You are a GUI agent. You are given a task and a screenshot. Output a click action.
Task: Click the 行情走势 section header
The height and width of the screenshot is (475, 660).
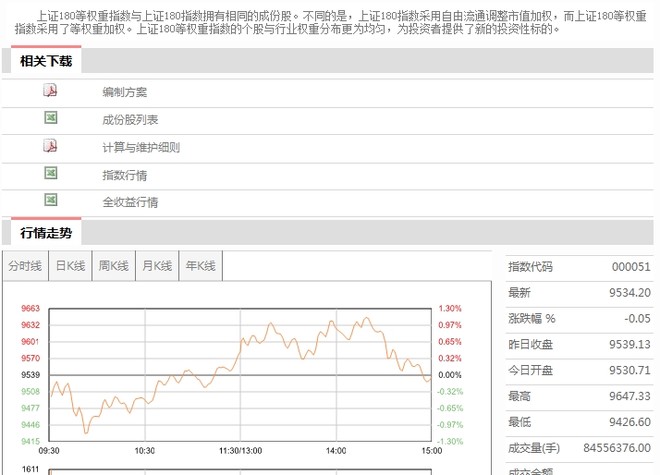[46, 232]
